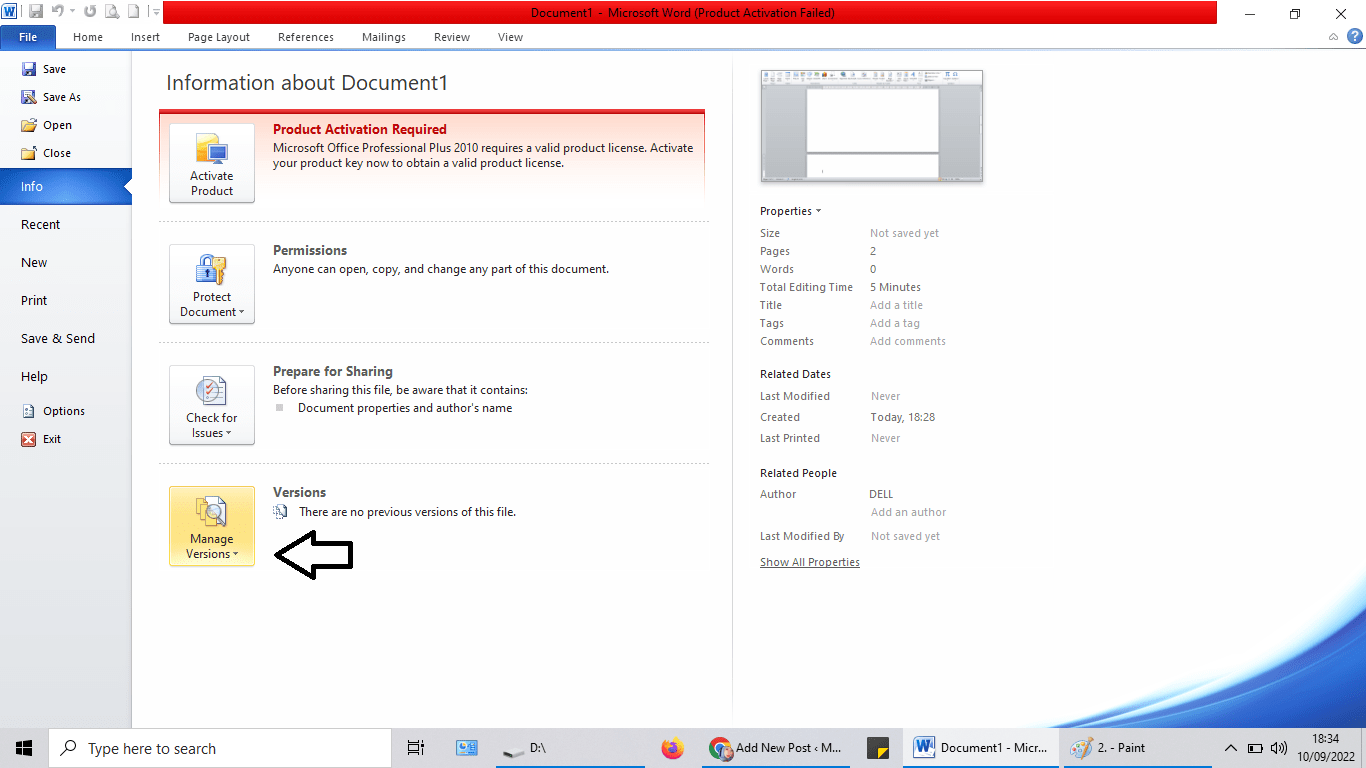This screenshot has height=768, width=1366.
Task: Click the Add an author field
Action: point(909,512)
